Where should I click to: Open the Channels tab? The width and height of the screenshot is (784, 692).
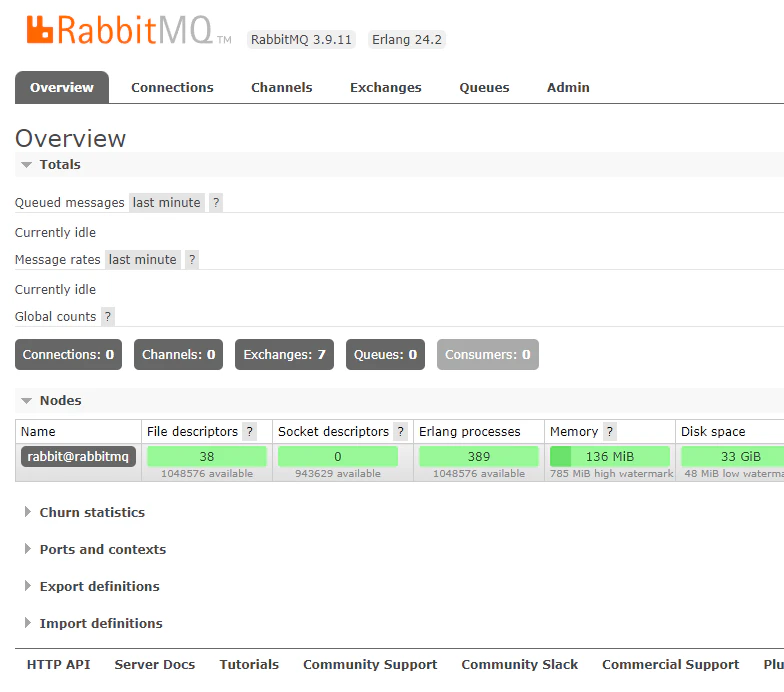282,88
